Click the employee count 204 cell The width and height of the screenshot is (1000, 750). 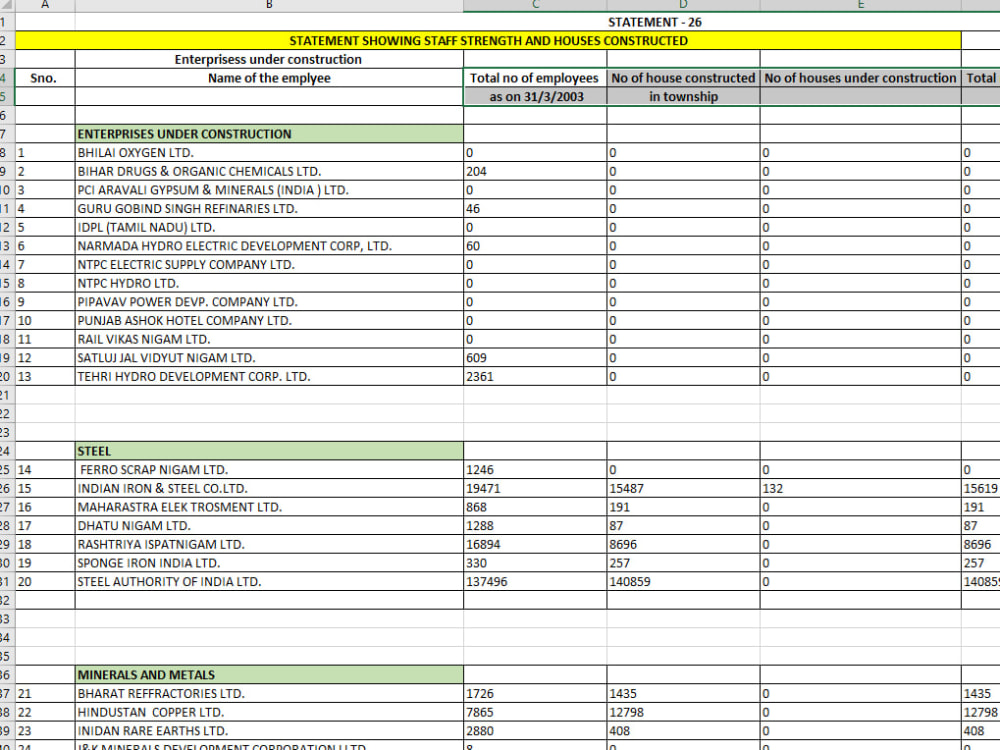click(x=535, y=171)
